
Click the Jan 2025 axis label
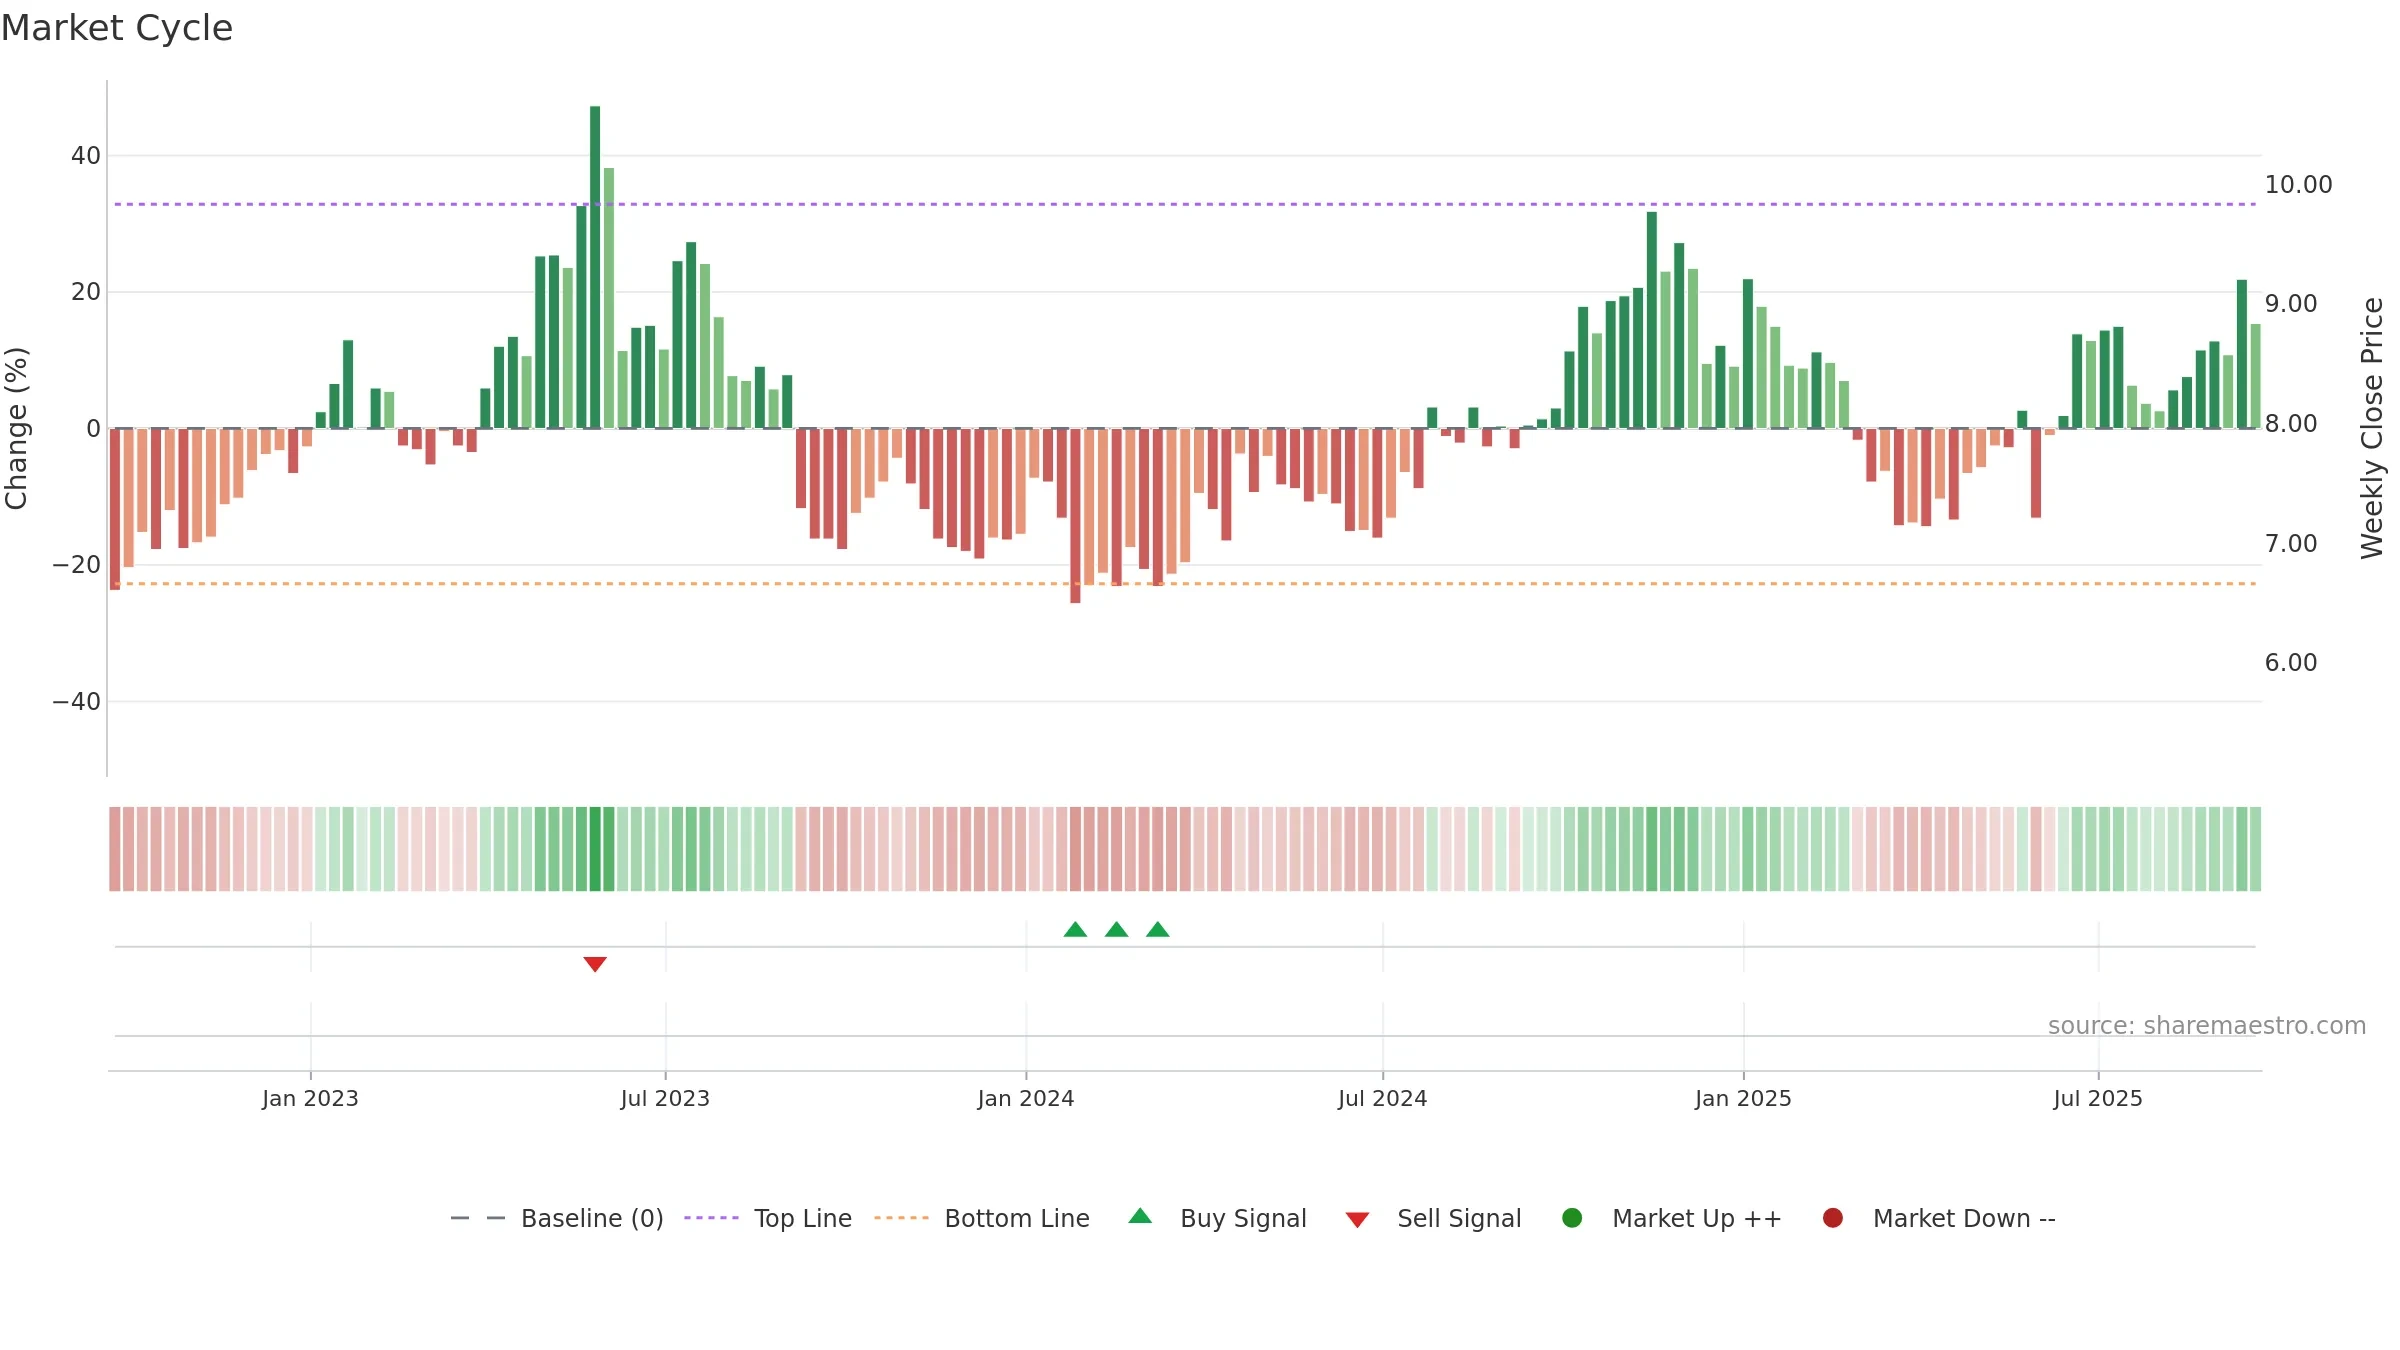pos(1743,1098)
